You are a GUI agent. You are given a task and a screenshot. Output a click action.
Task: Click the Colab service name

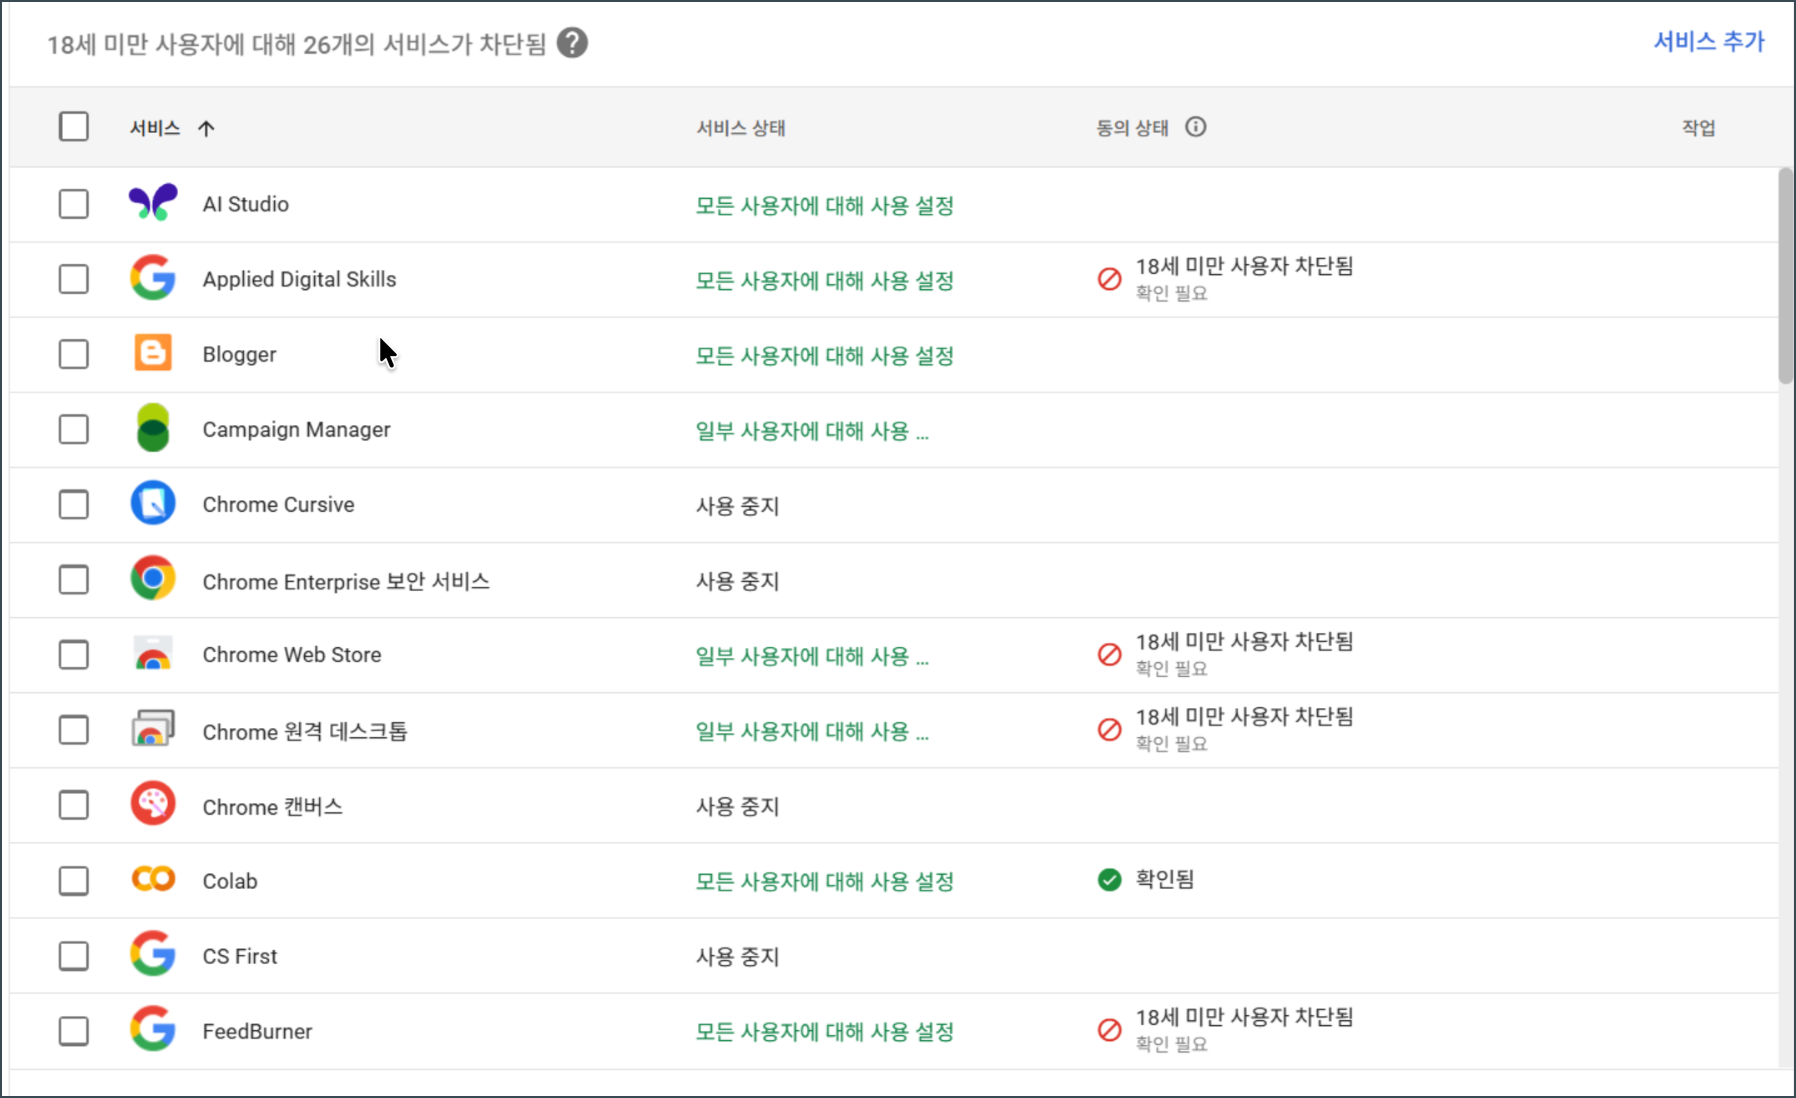(x=230, y=881)
